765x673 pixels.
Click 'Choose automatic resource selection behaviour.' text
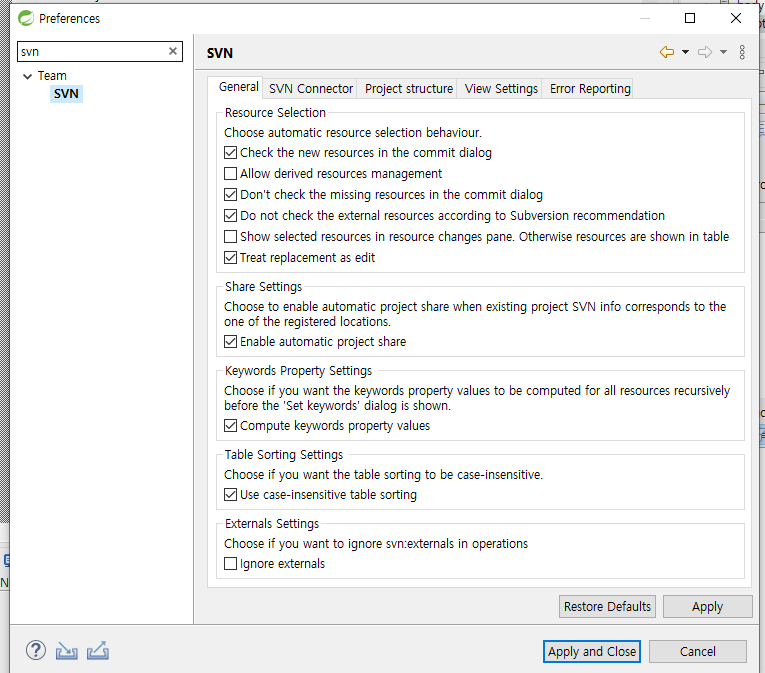(353, 133)
